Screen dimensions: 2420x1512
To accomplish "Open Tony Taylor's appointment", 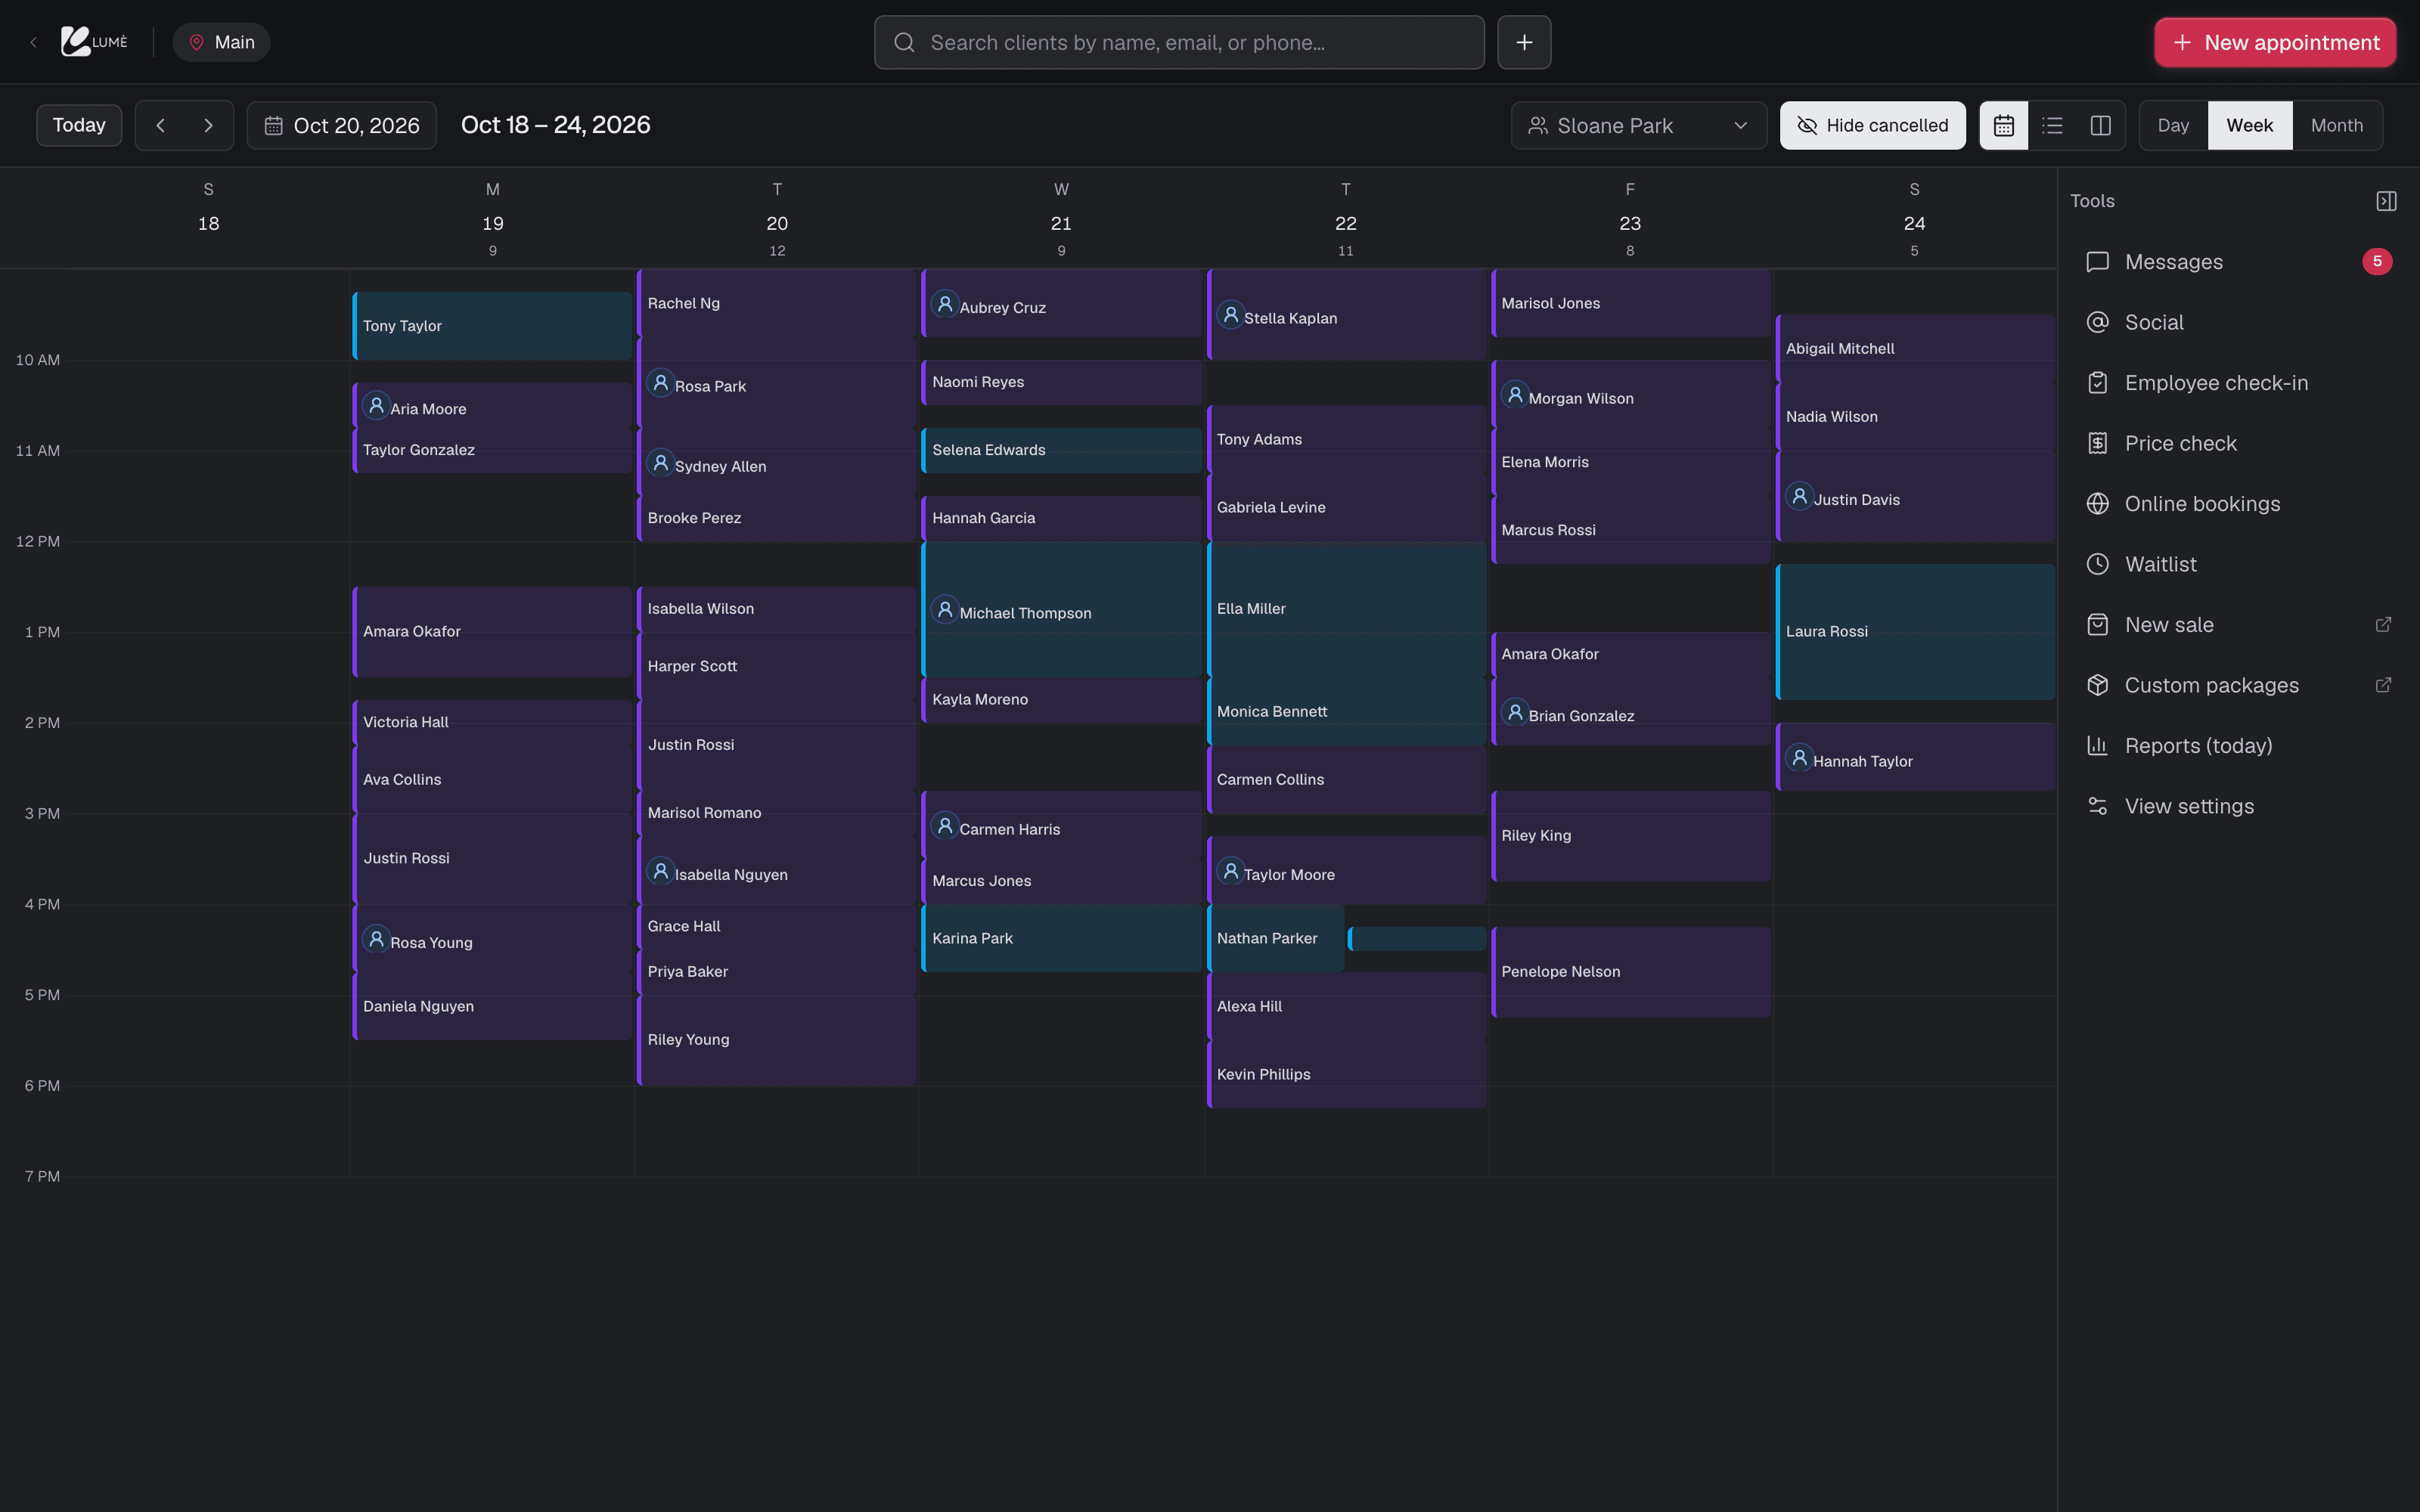I will pos(492,326).
